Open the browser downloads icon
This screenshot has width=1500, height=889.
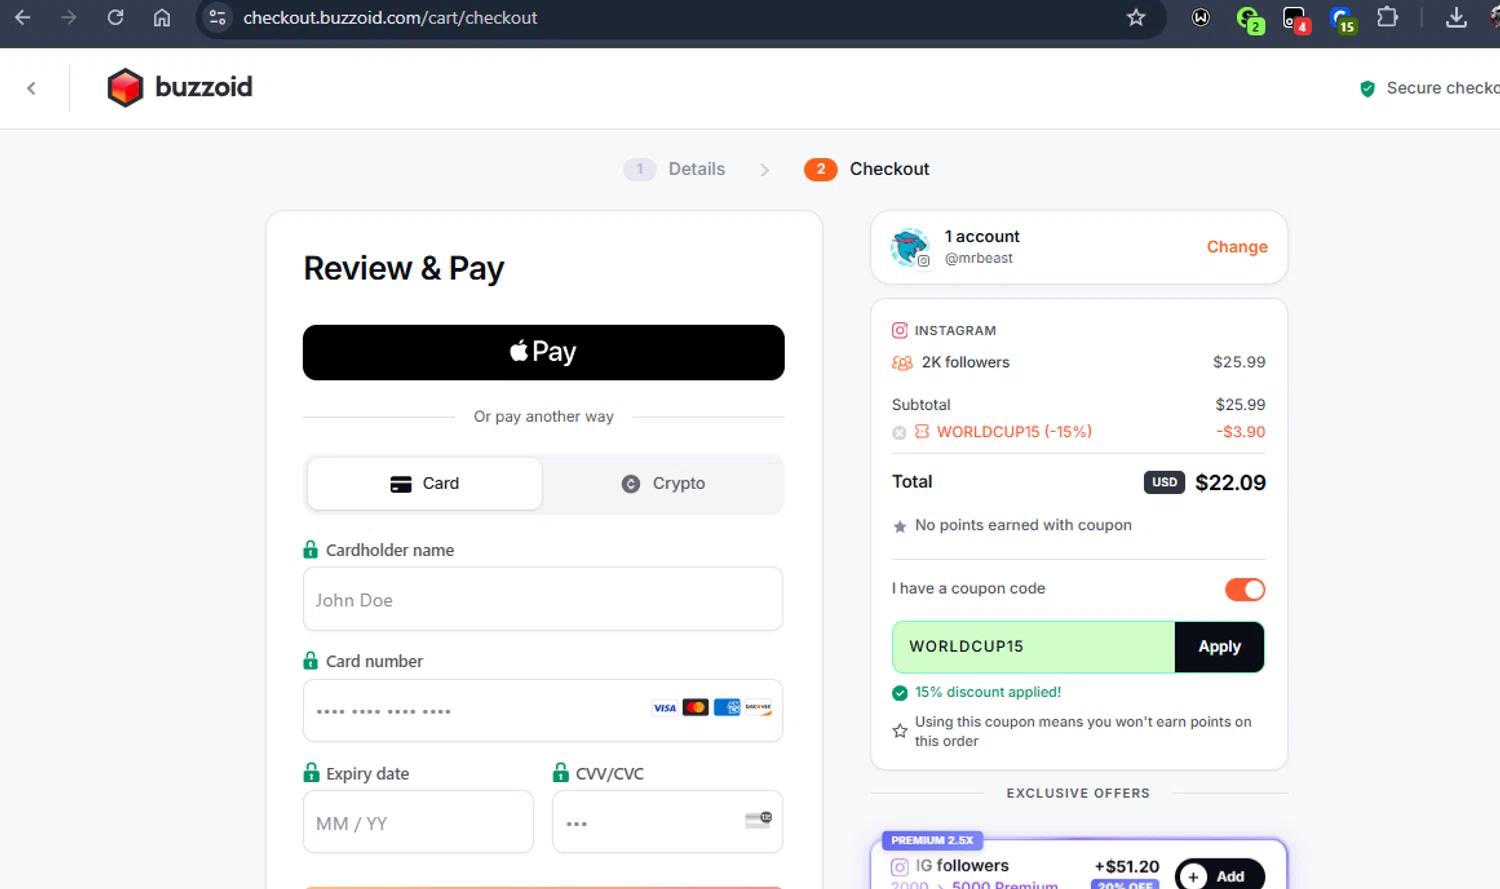(x=1456, y=17)
